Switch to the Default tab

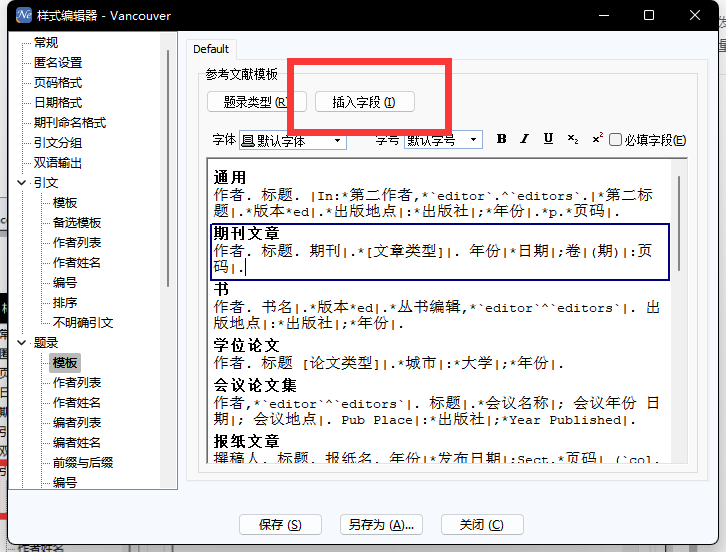211,49
